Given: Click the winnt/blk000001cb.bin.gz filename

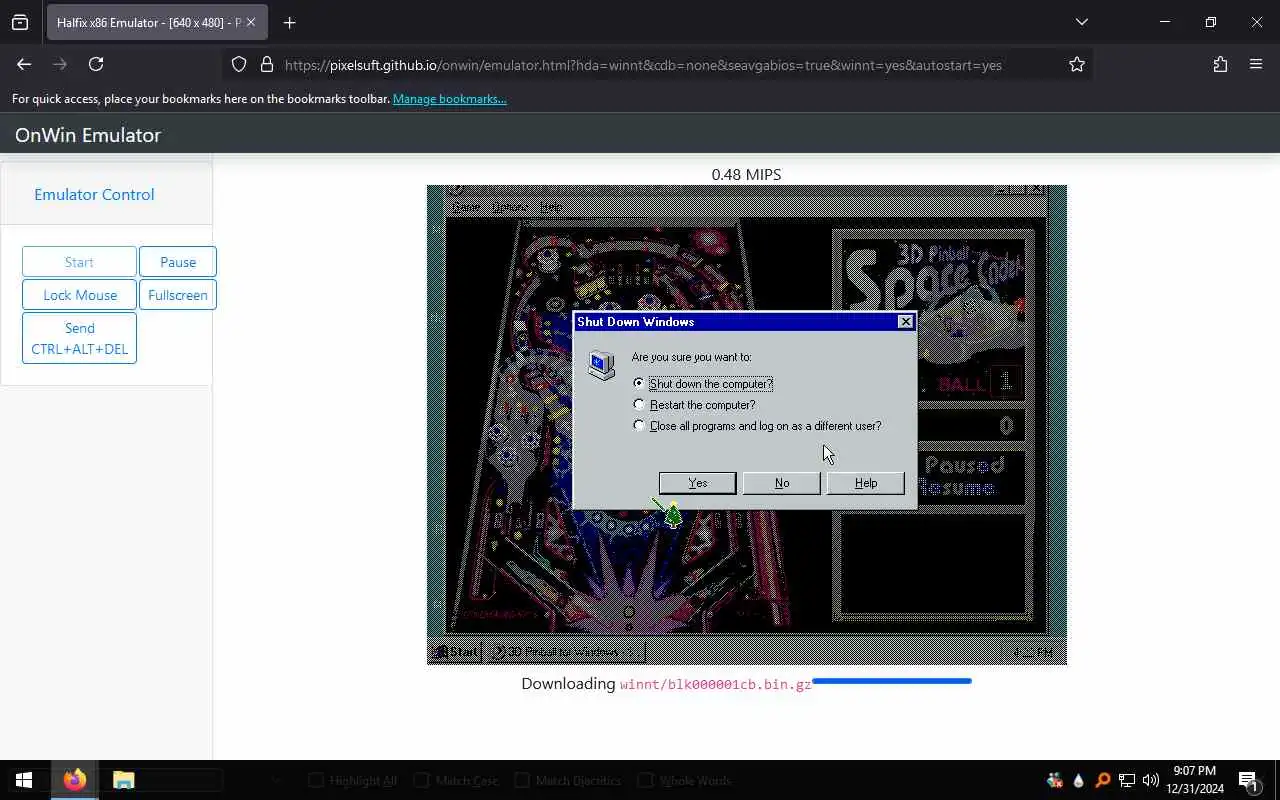Looking at the screenshot, I should pos(715,685).
